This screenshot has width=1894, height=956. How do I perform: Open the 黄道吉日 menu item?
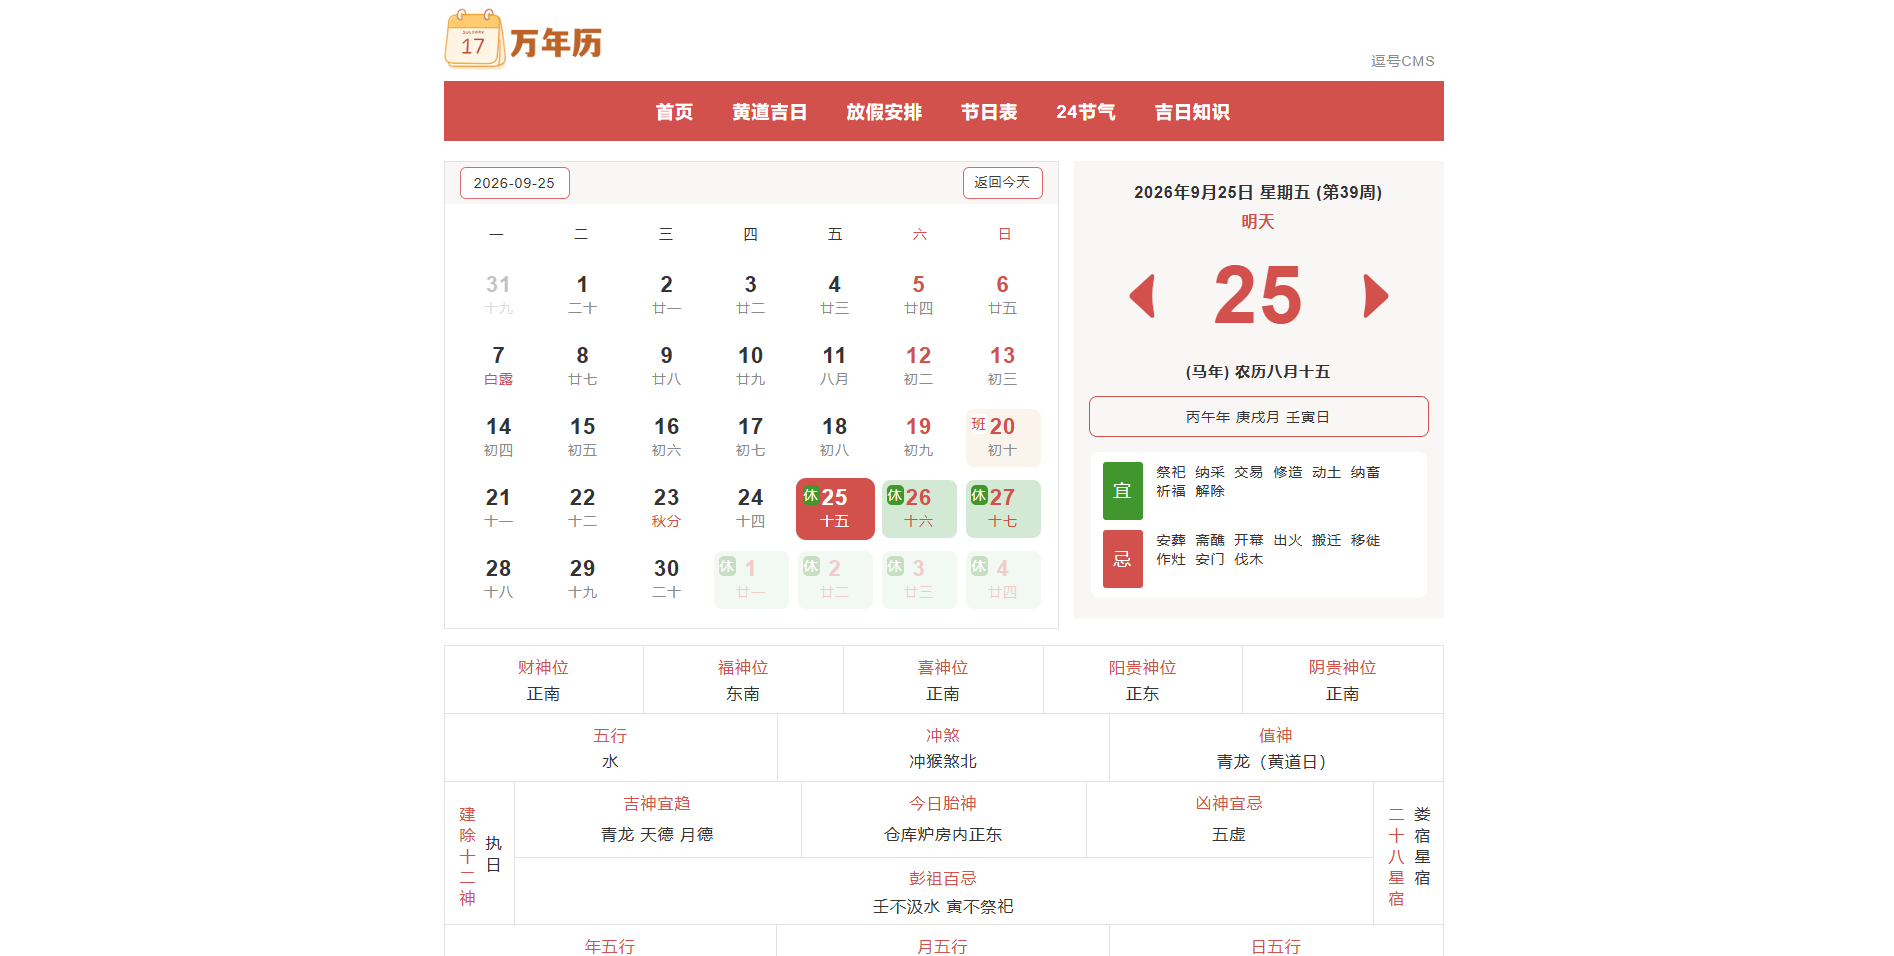pos(769,112)
